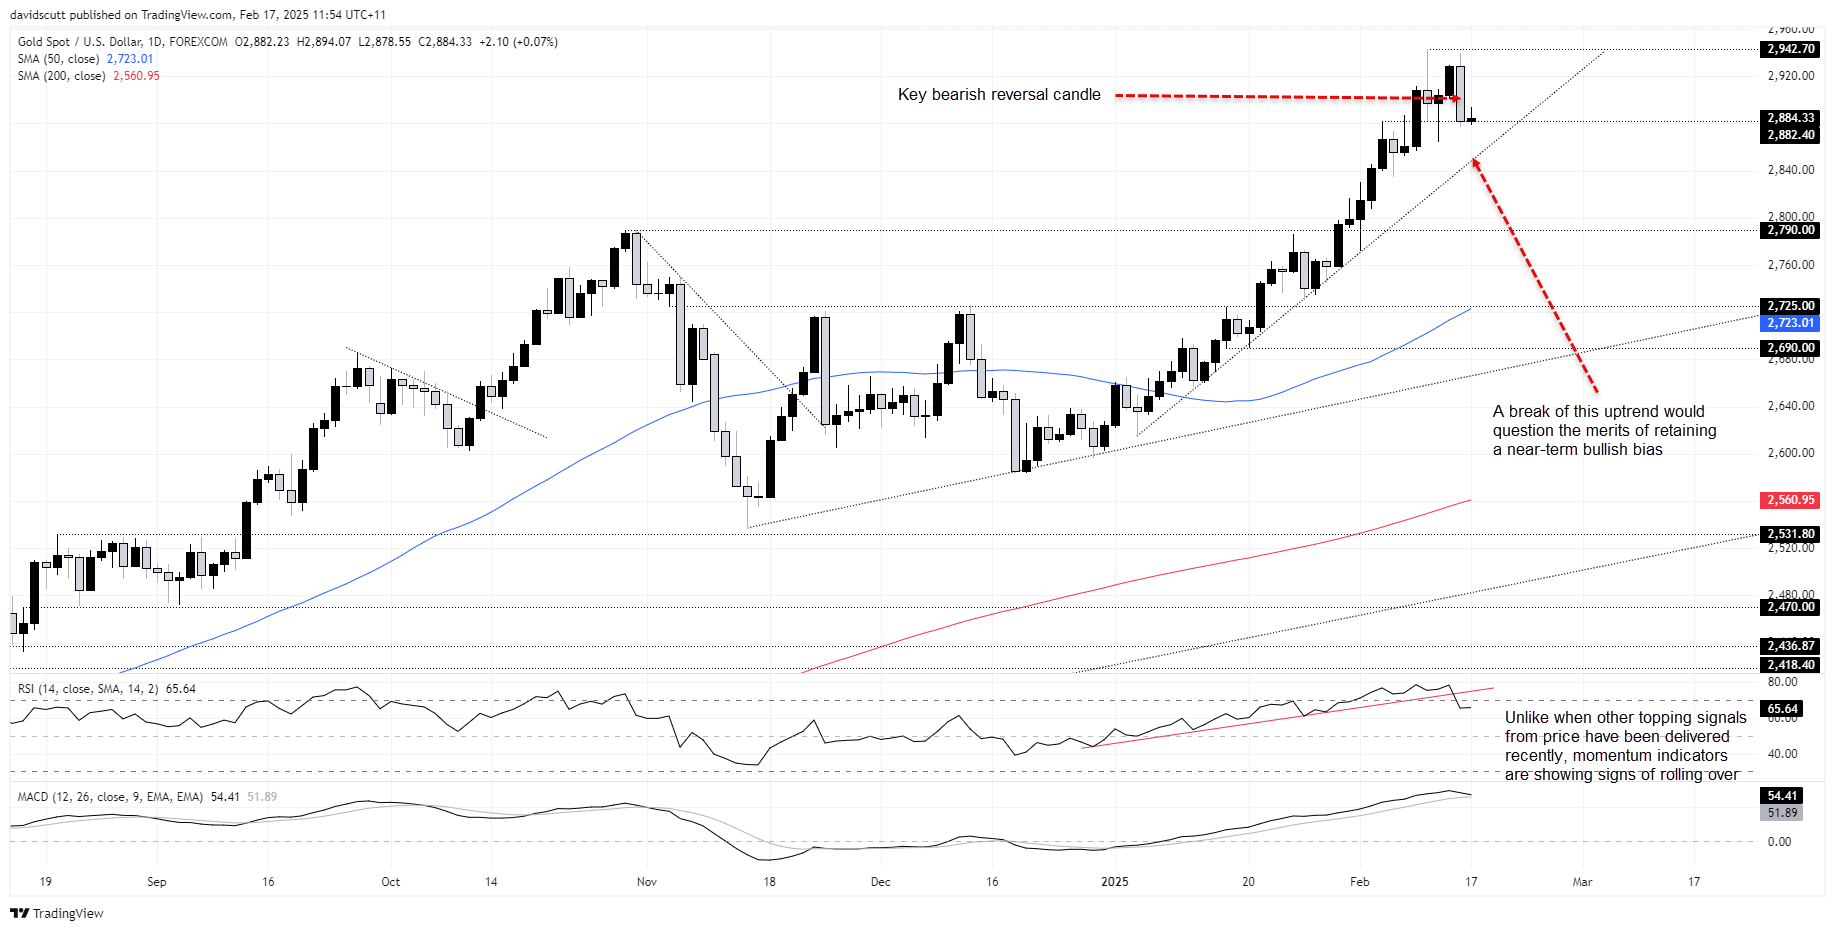Screen dimensions: 1835x931
Task: Click the MACD 0.00 axis tick
Action: click(1779, 842)
